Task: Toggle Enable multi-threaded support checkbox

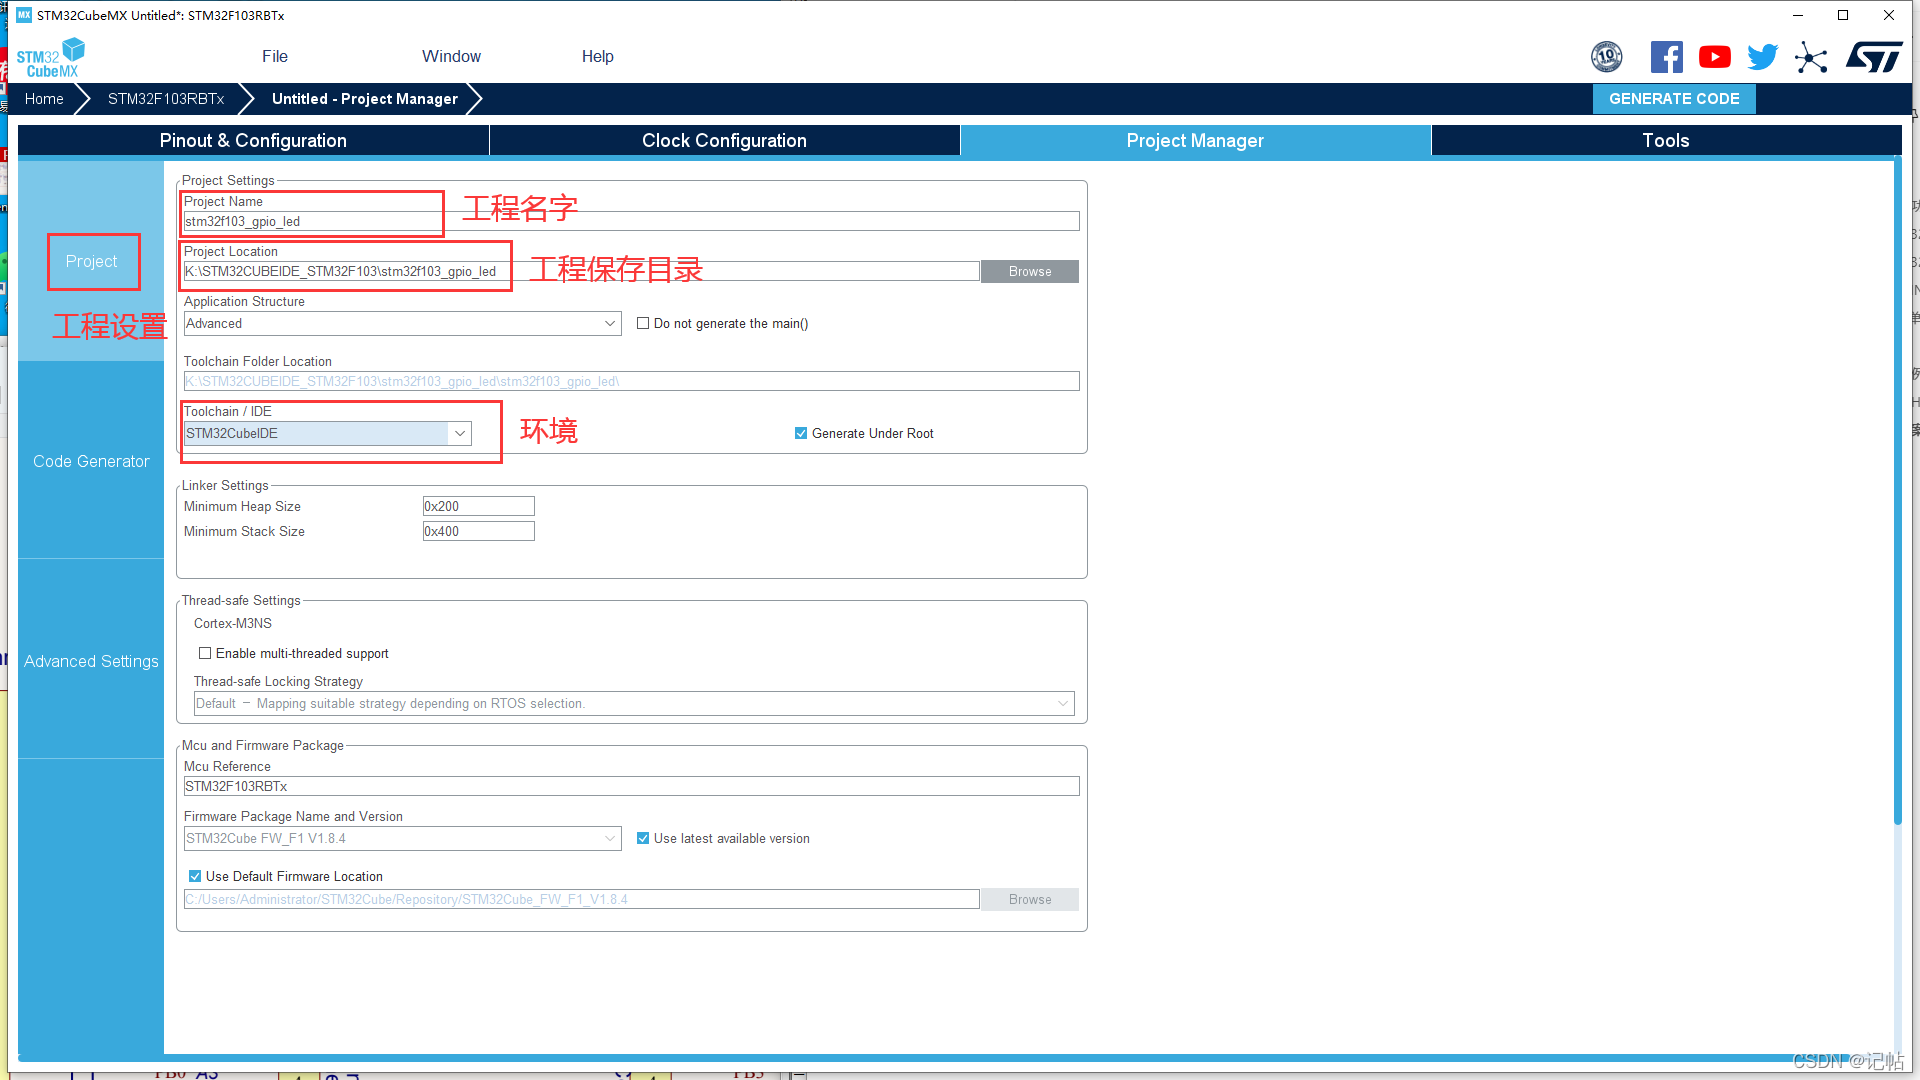Action: tap(205, 653)
